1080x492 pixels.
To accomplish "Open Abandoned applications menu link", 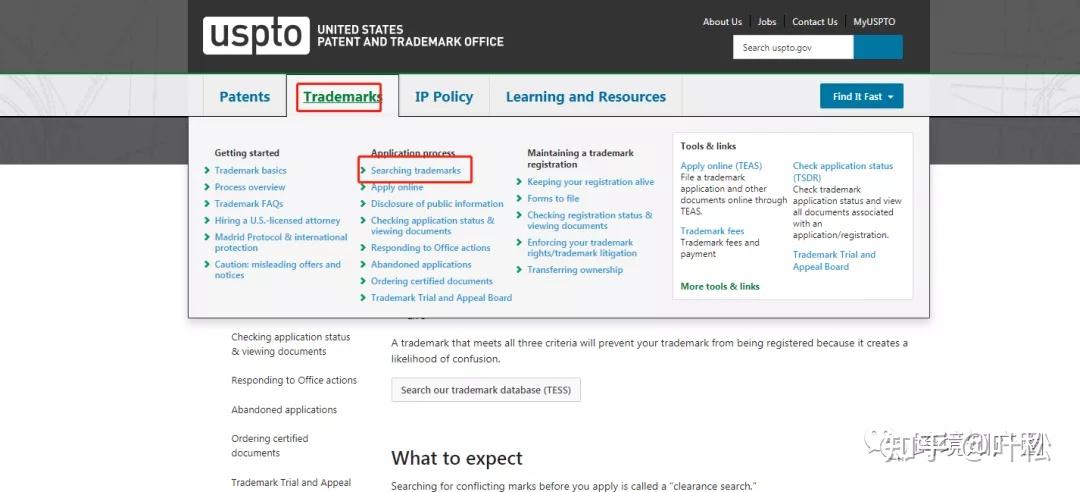I will point(421,264).
